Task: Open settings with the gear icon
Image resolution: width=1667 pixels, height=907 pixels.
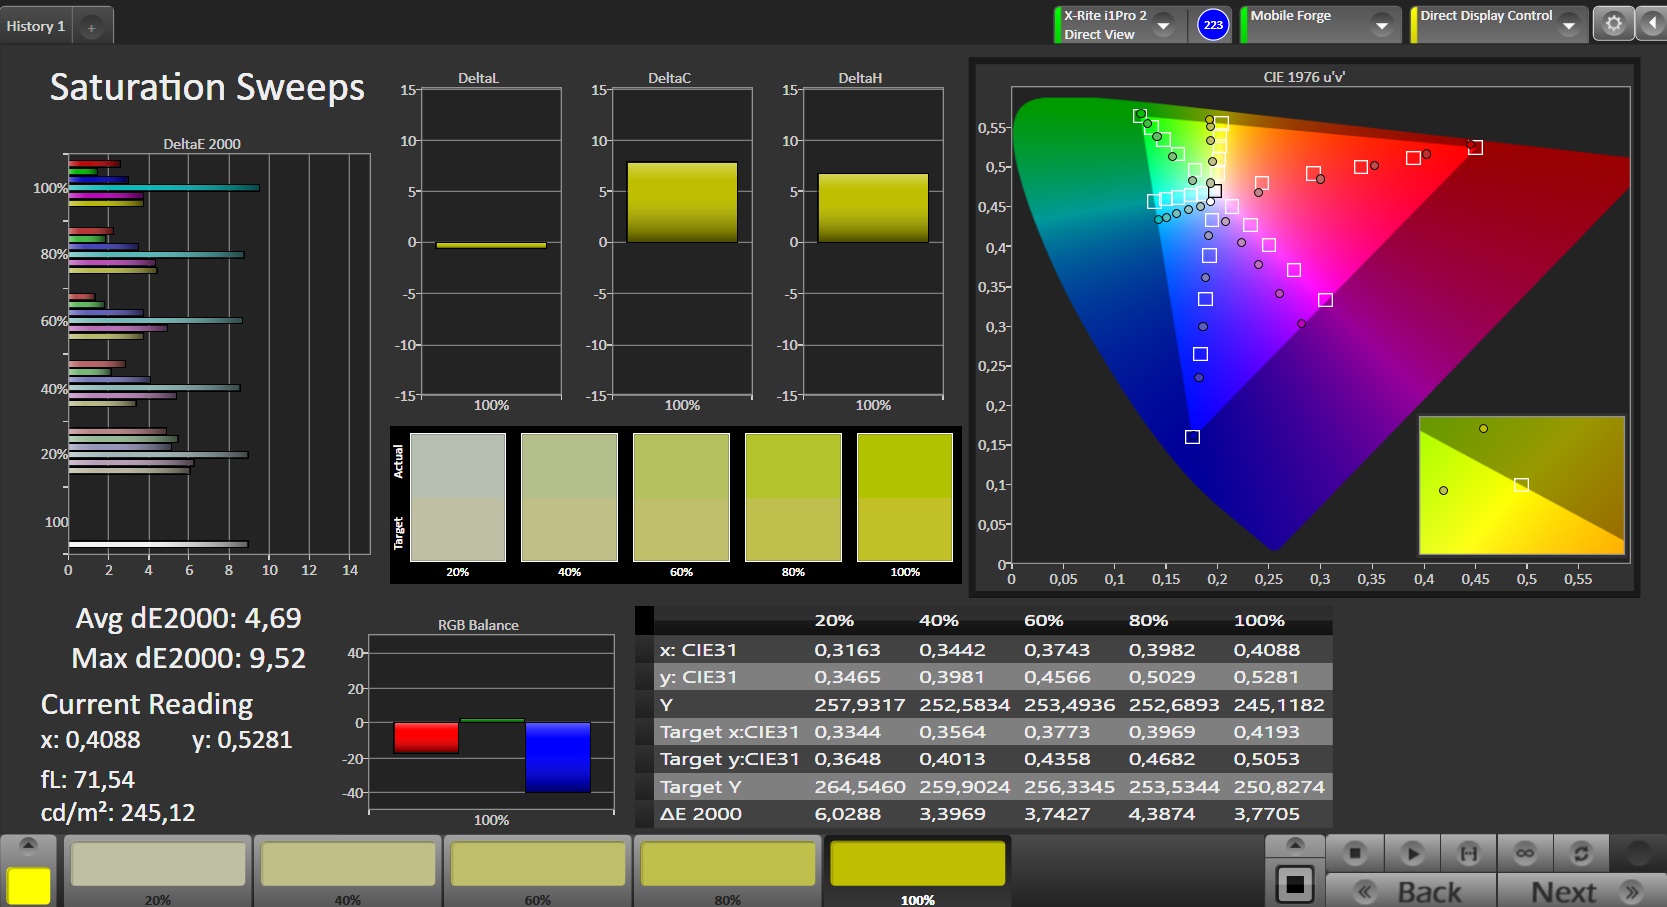Action: (x=1613, y=24)
